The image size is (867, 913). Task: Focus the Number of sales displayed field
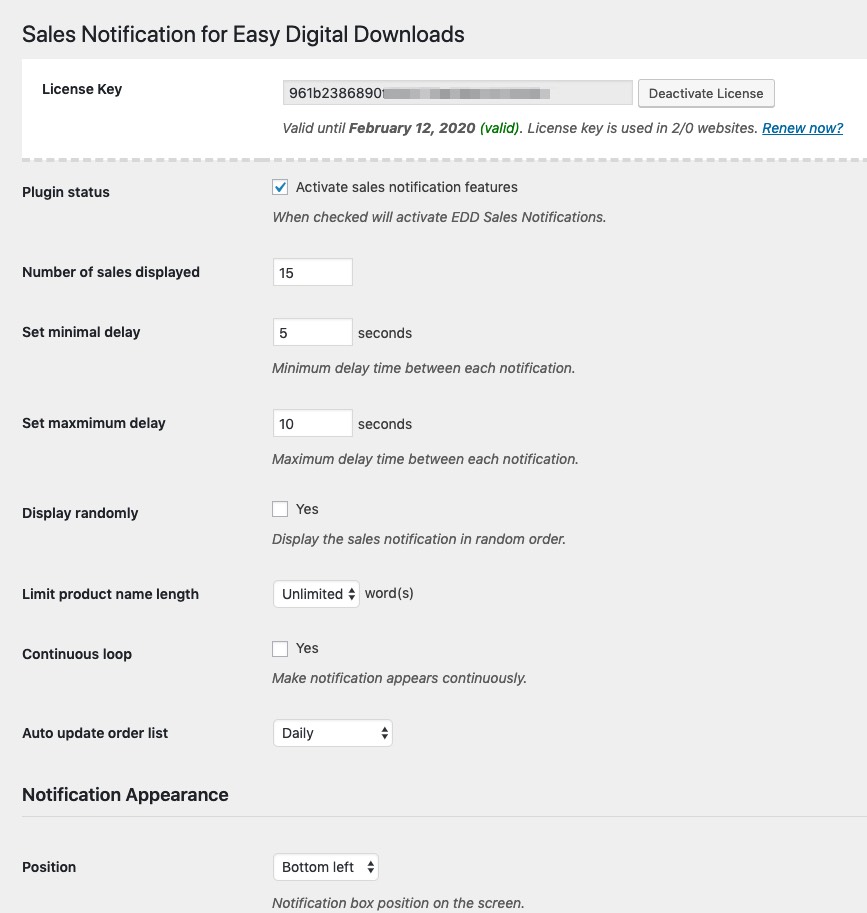pyautogui.click(x=313, y=273)
